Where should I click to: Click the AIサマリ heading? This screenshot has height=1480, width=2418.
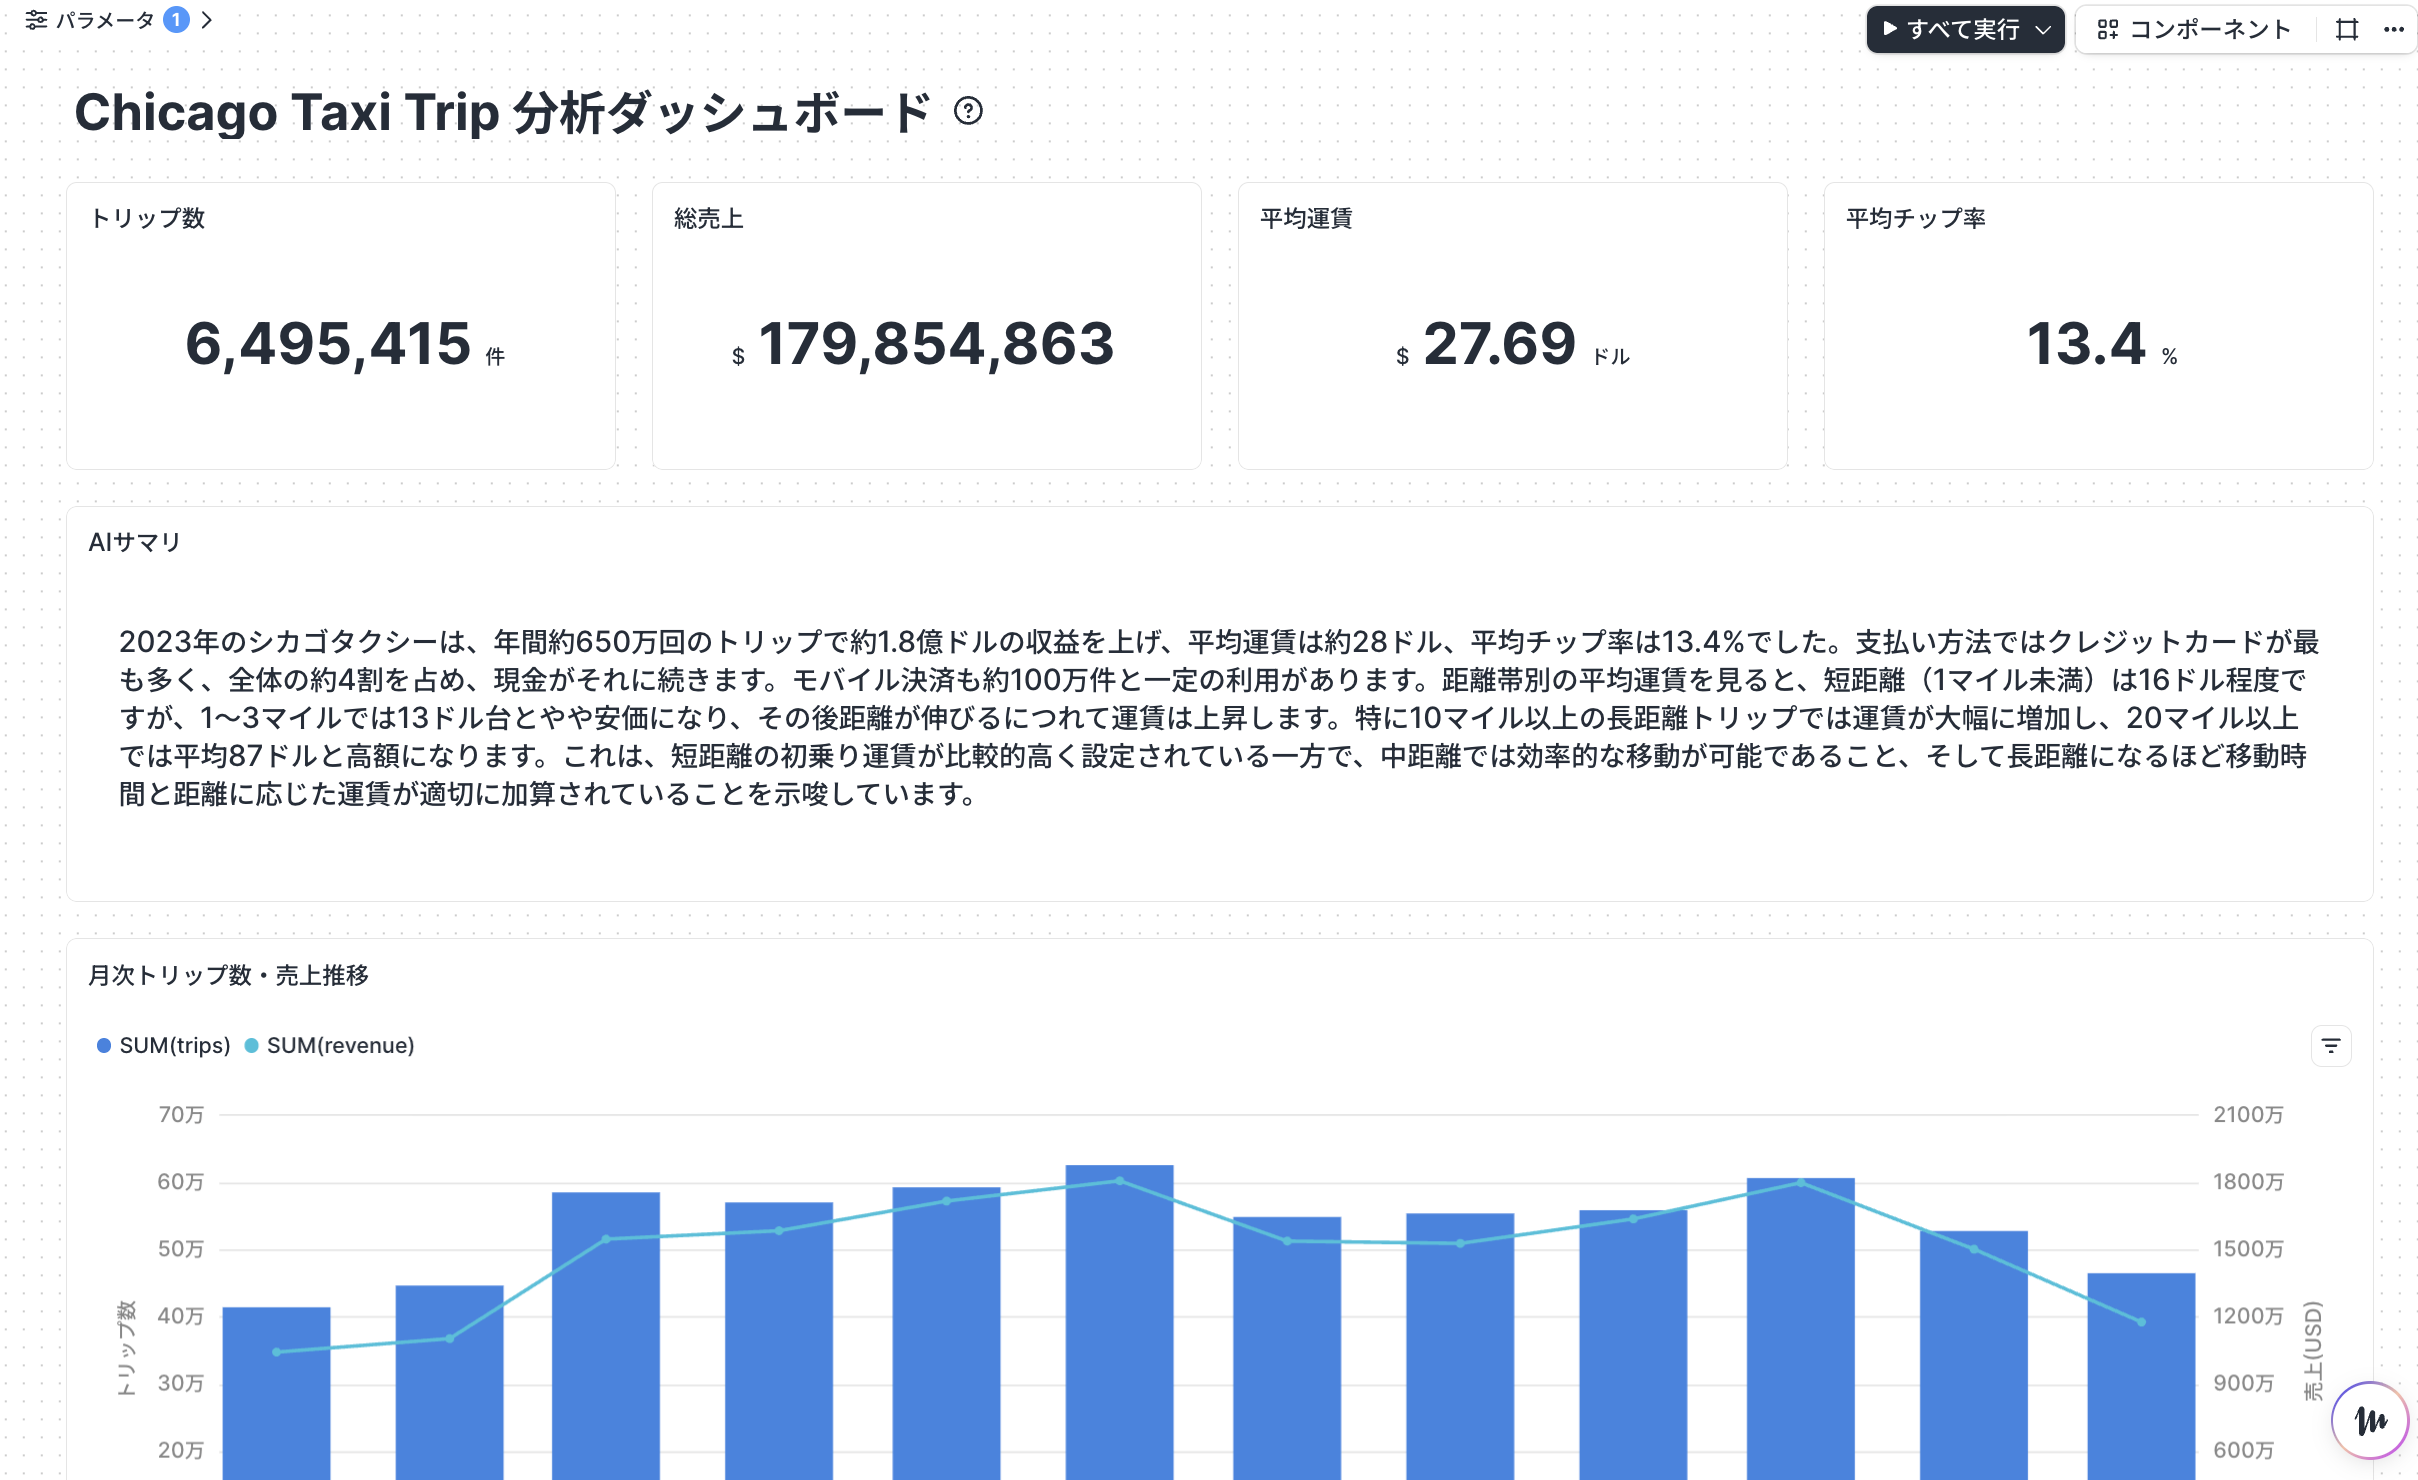click(134, 542)
